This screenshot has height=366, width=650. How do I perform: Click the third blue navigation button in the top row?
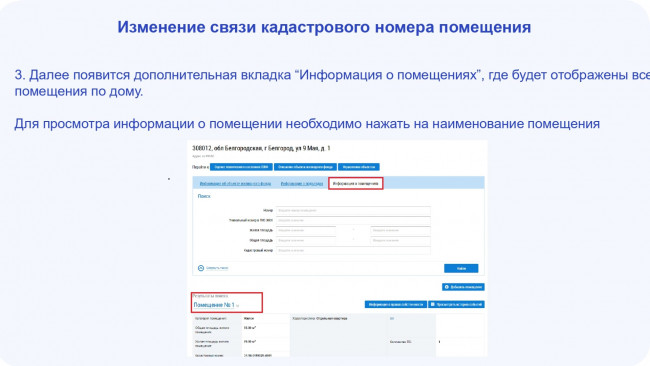[359, 167]
